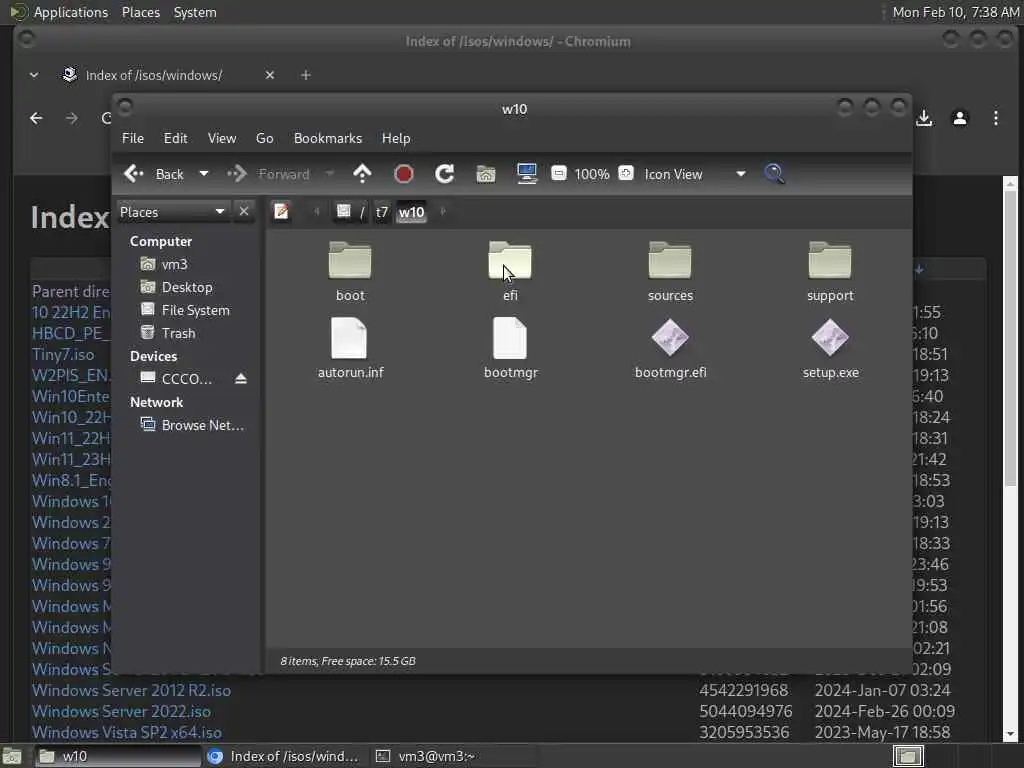Viewport: 1024px width, 768px height.
Task: Zoom in with the plus icon
Action: 626,173
